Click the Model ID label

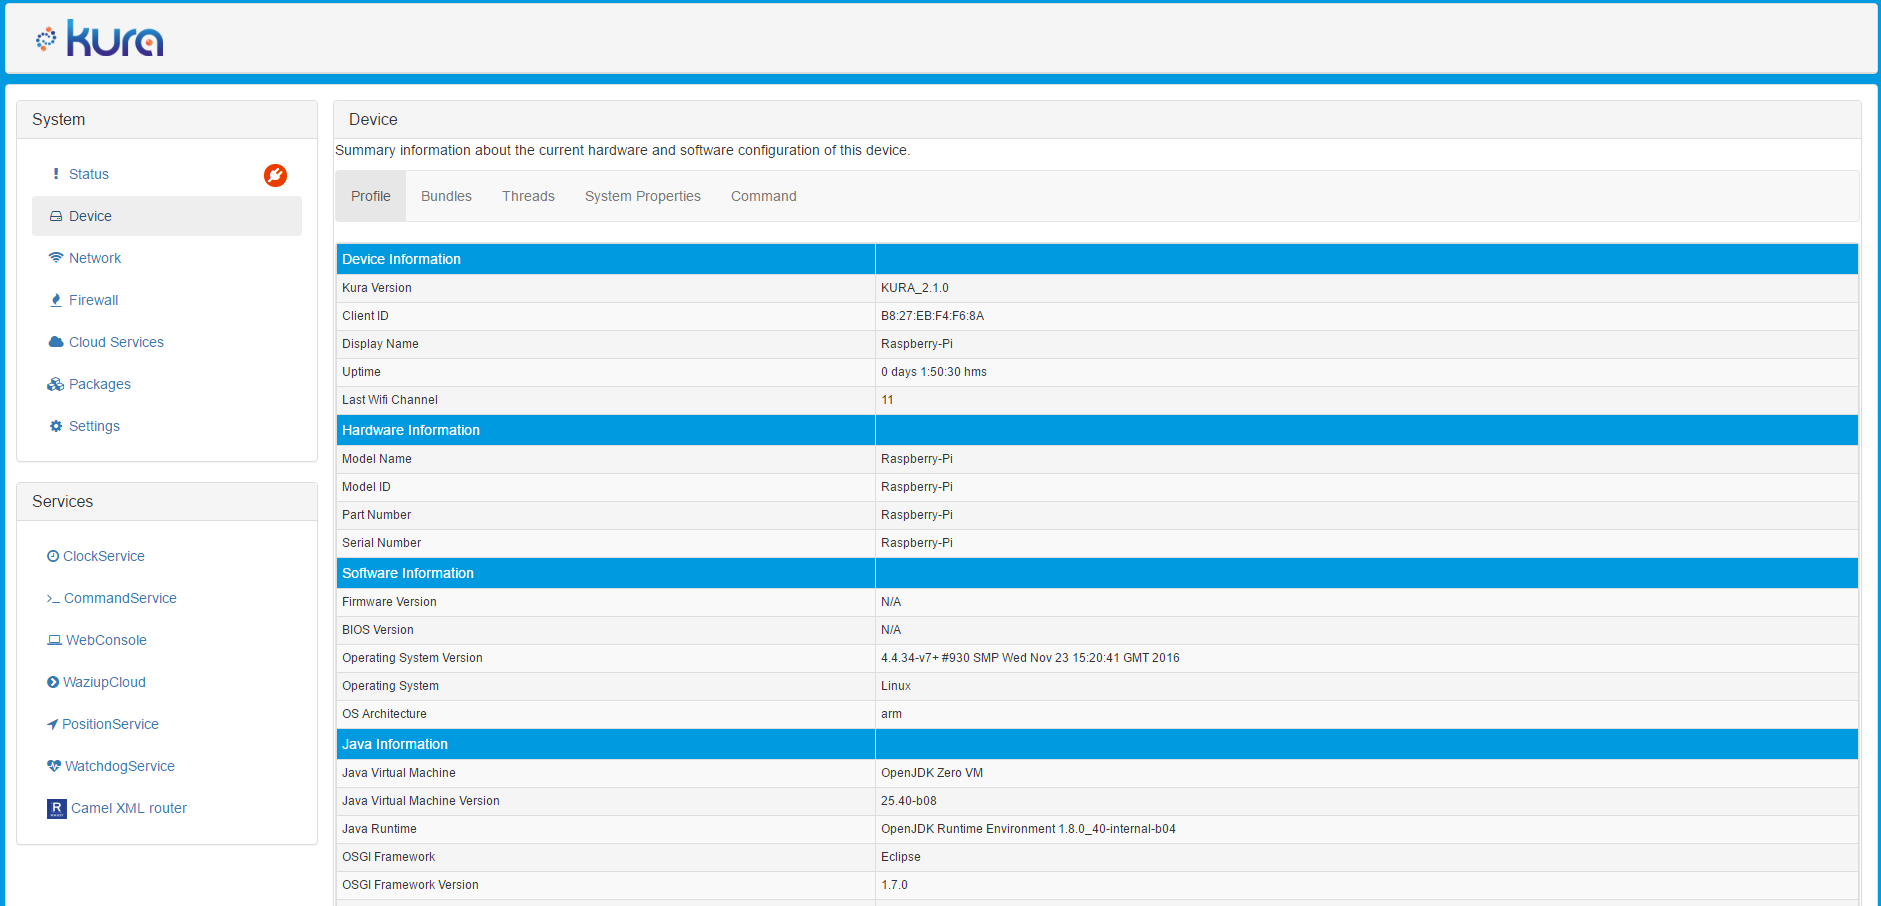[x=366, y=487]
